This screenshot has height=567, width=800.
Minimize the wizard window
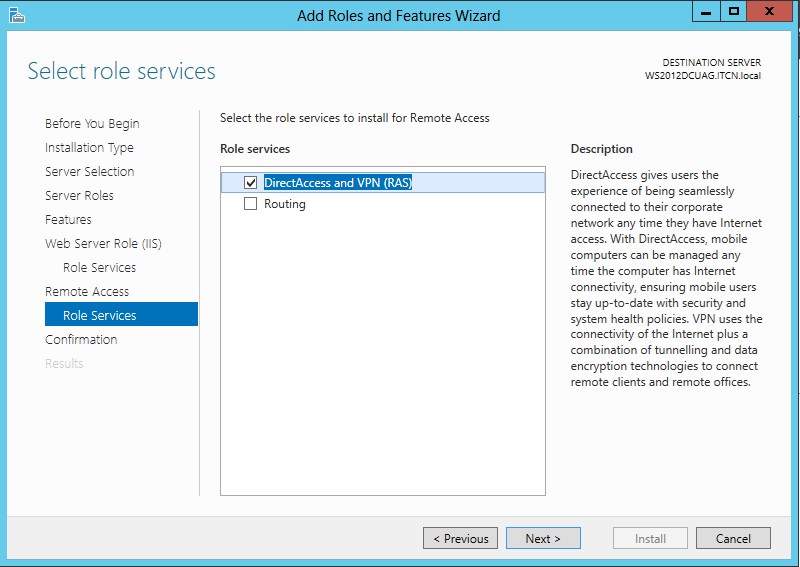coord(706,12)
